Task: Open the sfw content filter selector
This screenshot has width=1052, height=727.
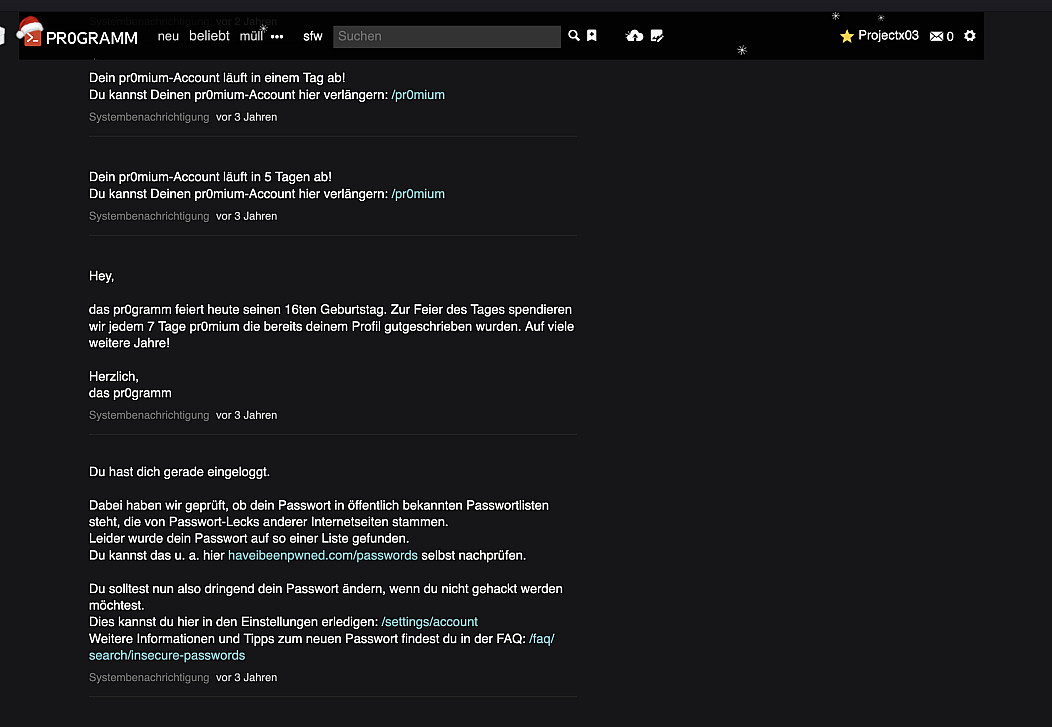Action: (313, 36)
